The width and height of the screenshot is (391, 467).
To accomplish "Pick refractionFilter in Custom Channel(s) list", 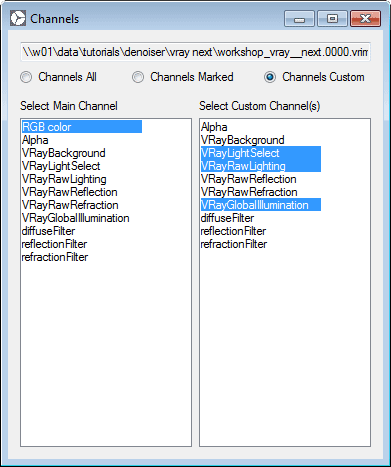I will coord(234,244).
